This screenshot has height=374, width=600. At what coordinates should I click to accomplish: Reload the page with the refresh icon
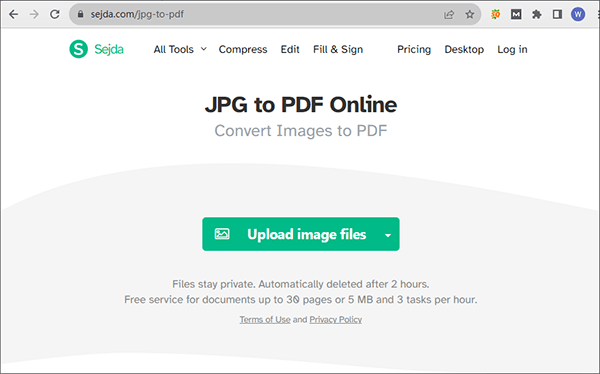(x=55, y=15)
